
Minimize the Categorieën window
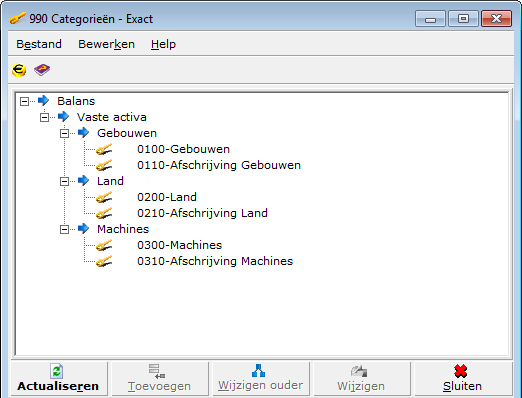(x=430, y=19)
